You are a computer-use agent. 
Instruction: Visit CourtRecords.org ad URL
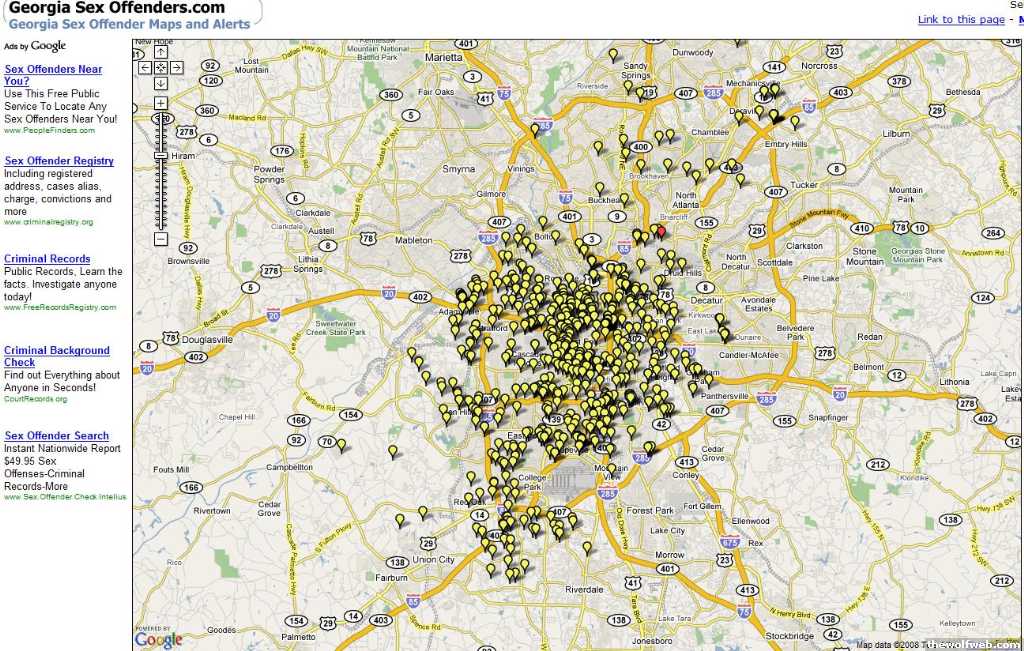[x=35, y=399]
